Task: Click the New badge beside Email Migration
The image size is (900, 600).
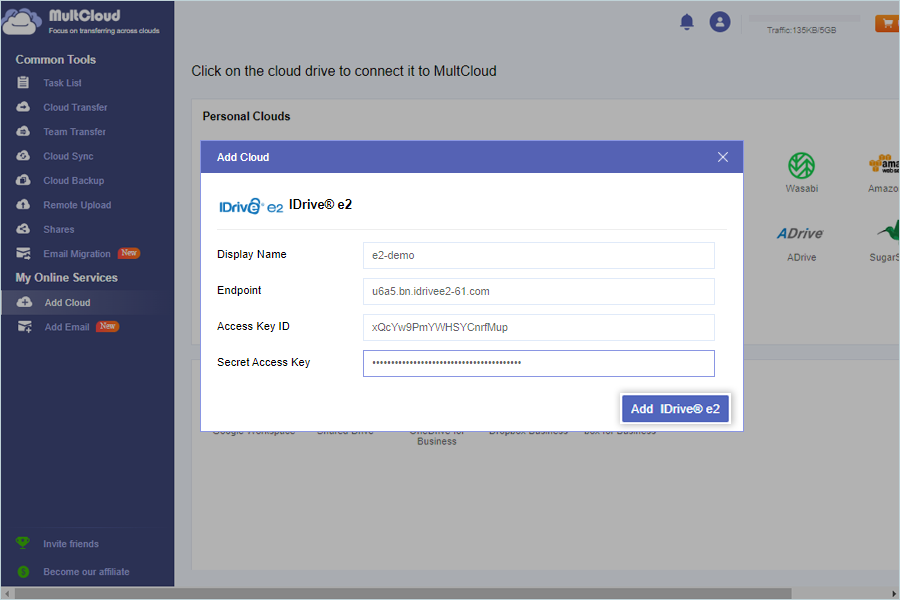Action: 129,253
